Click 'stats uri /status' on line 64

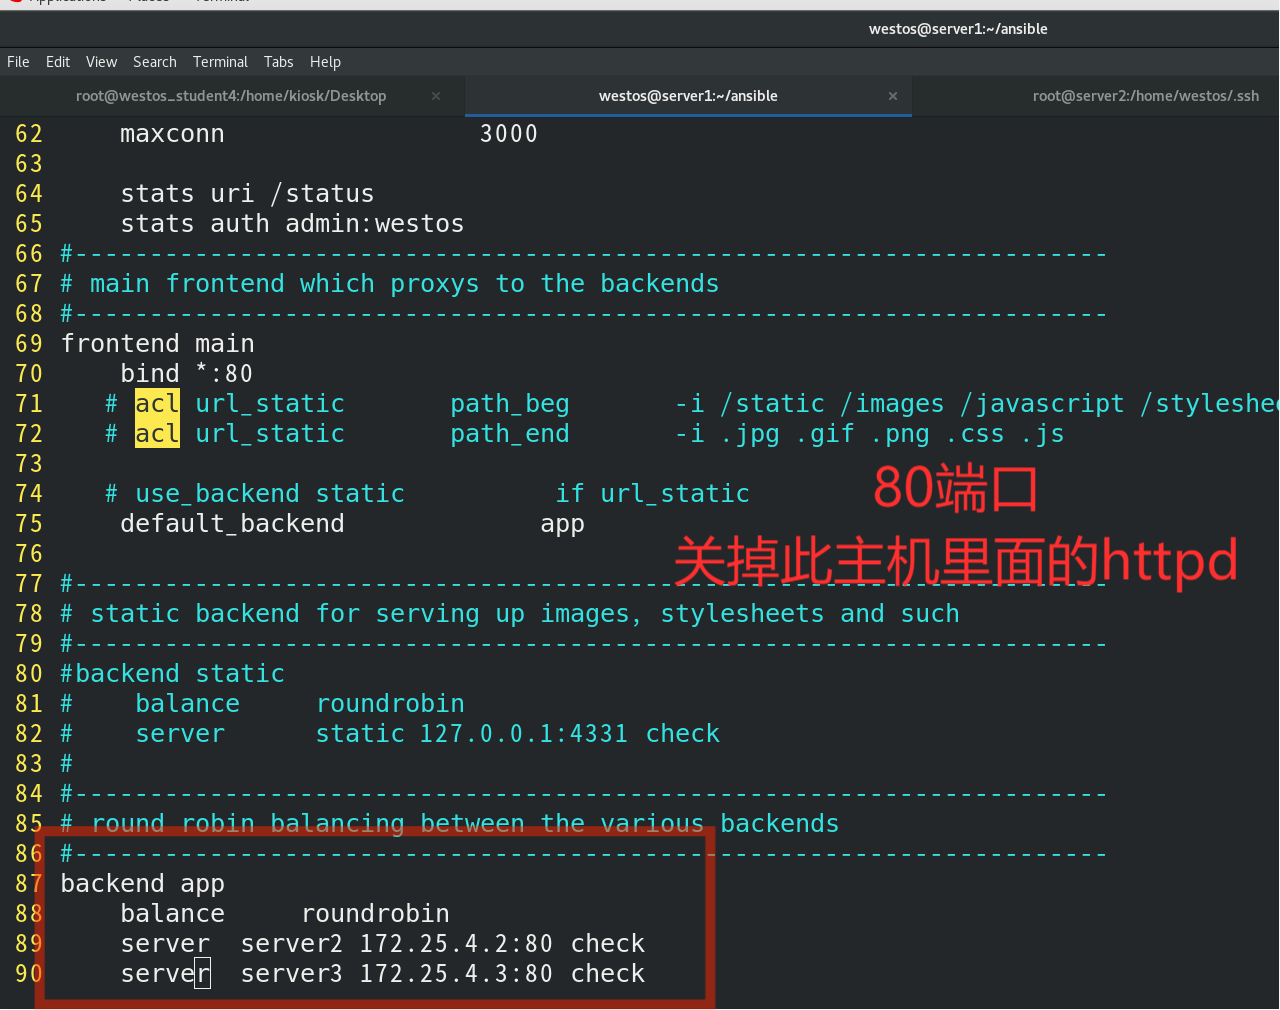(x=247, y=194)
